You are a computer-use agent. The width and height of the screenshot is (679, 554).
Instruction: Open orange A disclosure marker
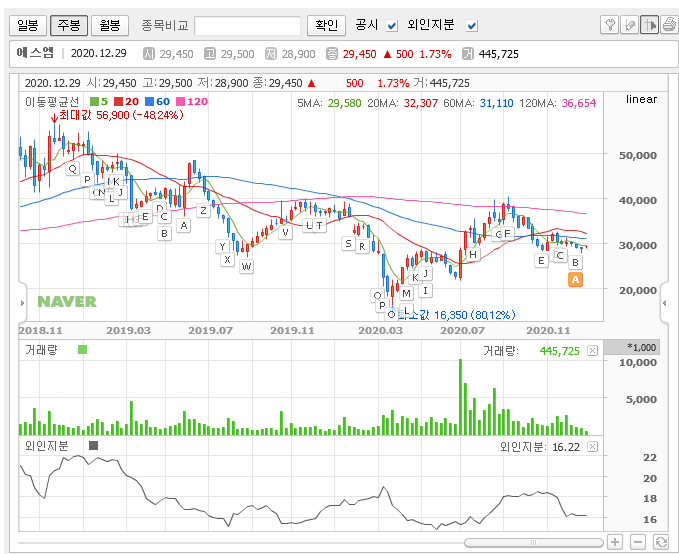(575, 279)
